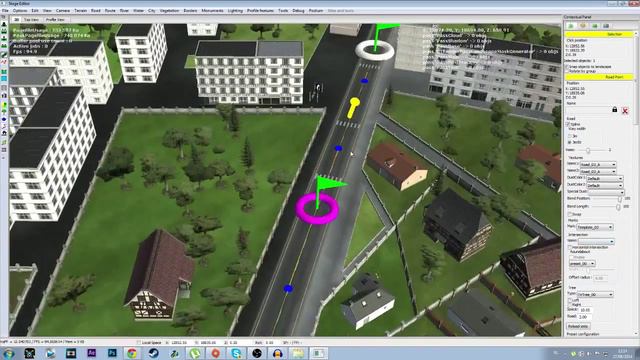Select blue road point at bottom of road
Screen dimensions: 640x360
288,289
